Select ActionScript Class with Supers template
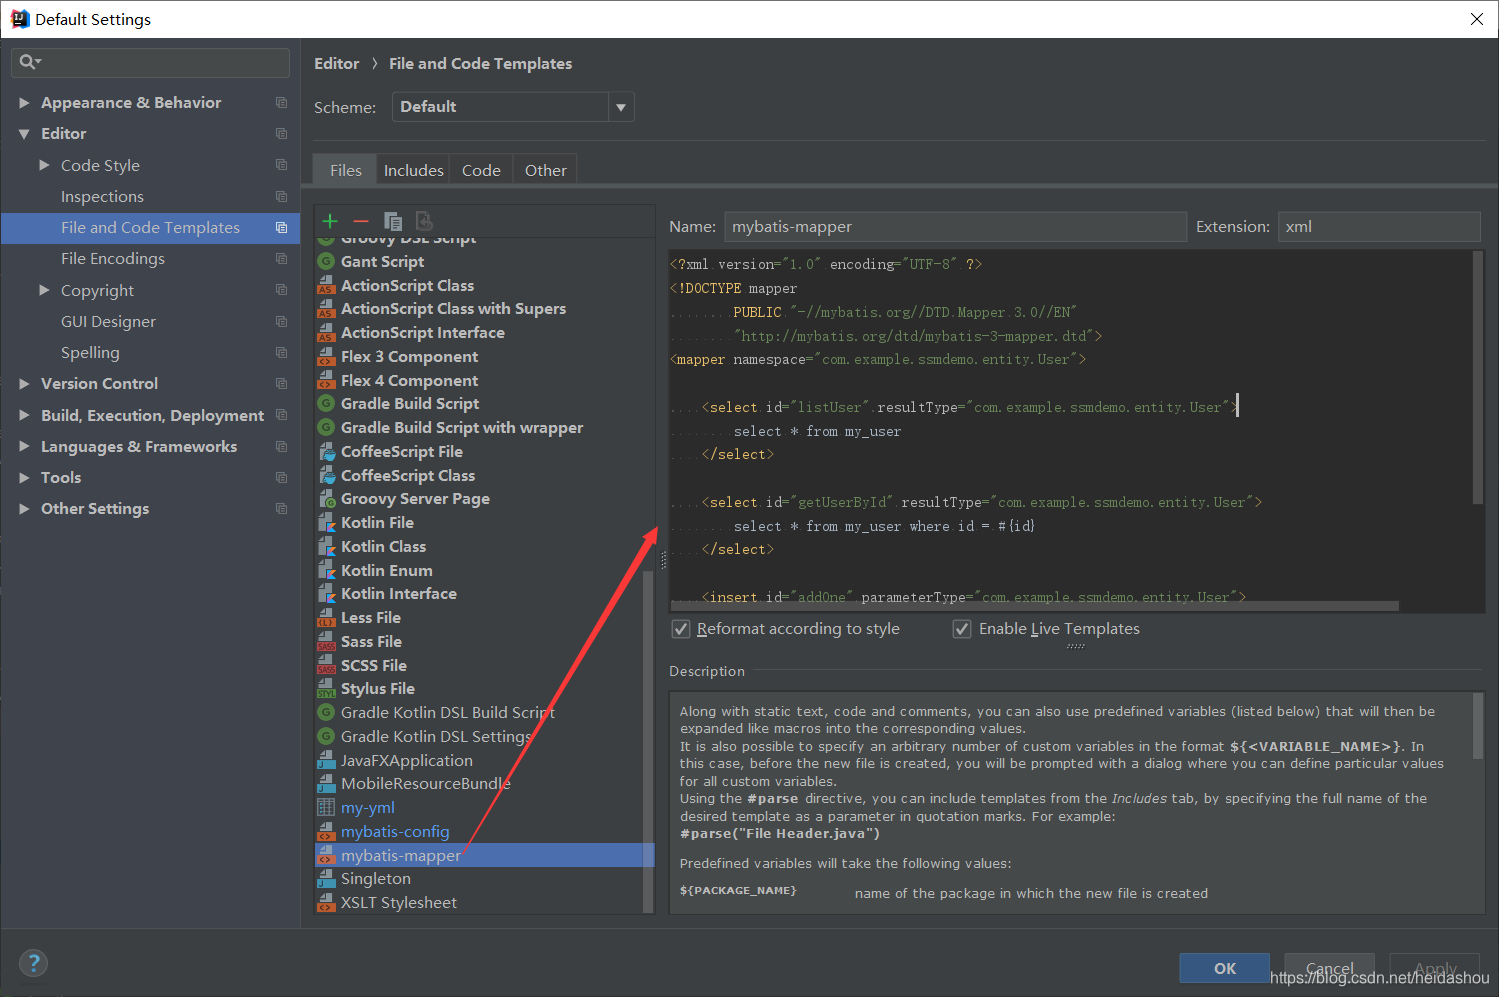The height and width of the screenshot is (997, 1499). 453,309
